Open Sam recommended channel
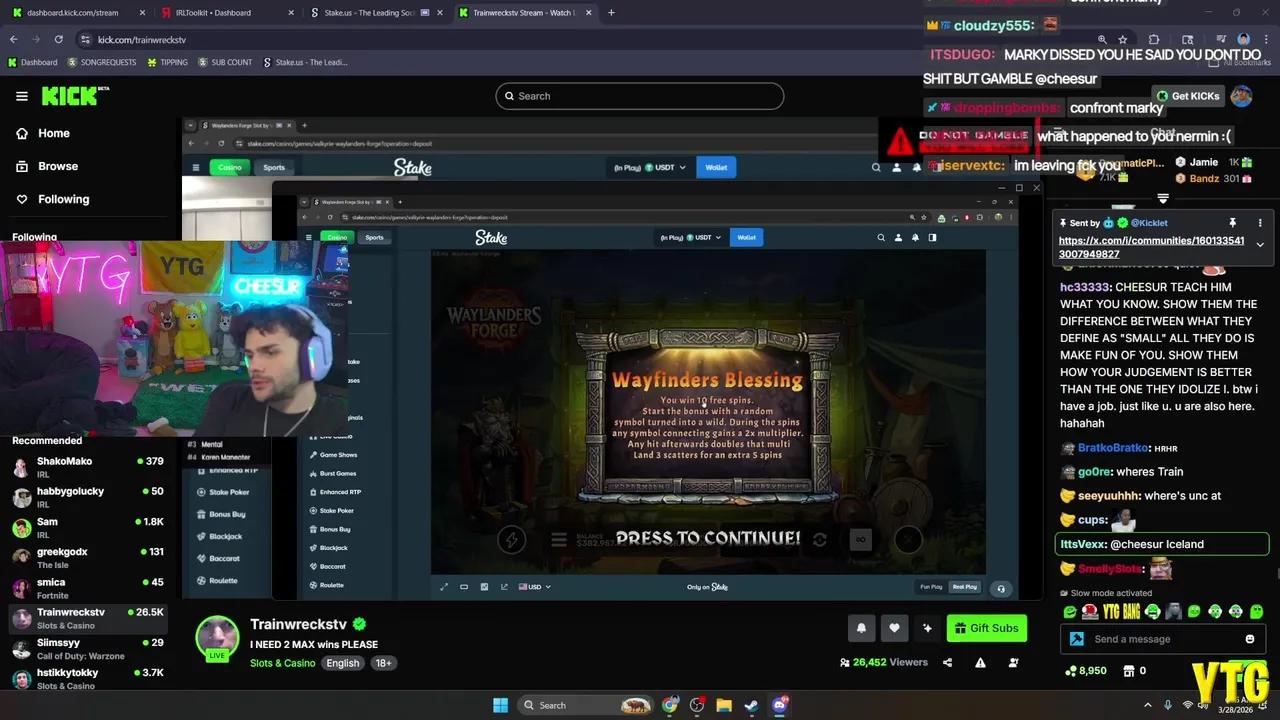 click(88, 527)
